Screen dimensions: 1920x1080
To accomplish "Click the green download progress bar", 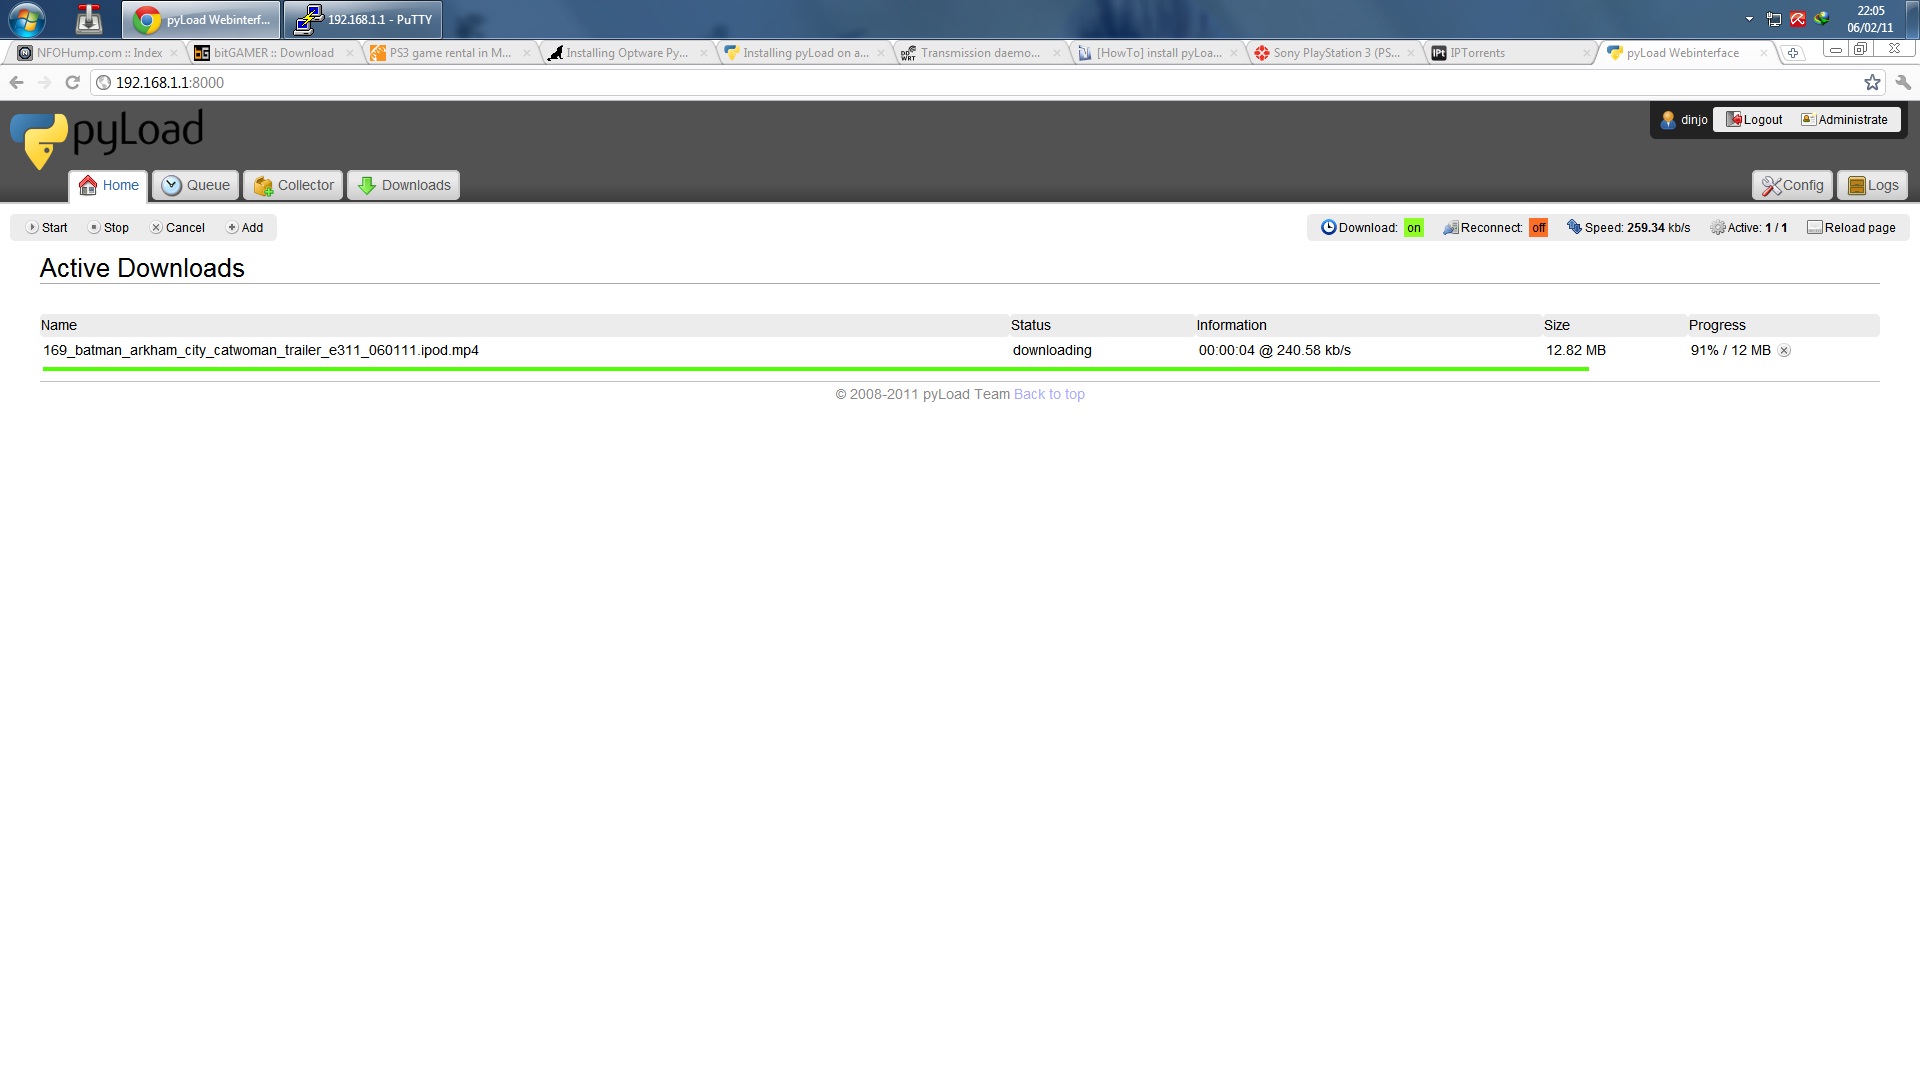I will (x=815, y=369).
